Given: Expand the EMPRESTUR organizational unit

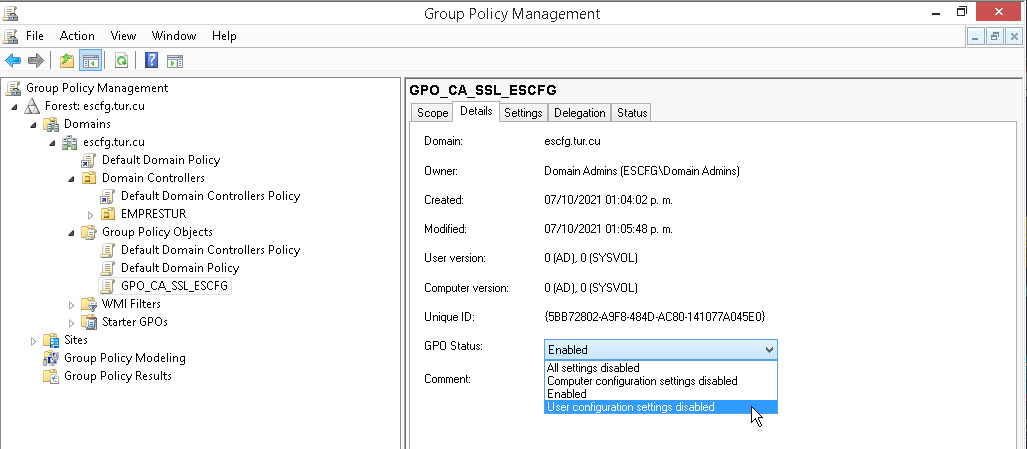Looking at the screenshot, I should point(90,214).
